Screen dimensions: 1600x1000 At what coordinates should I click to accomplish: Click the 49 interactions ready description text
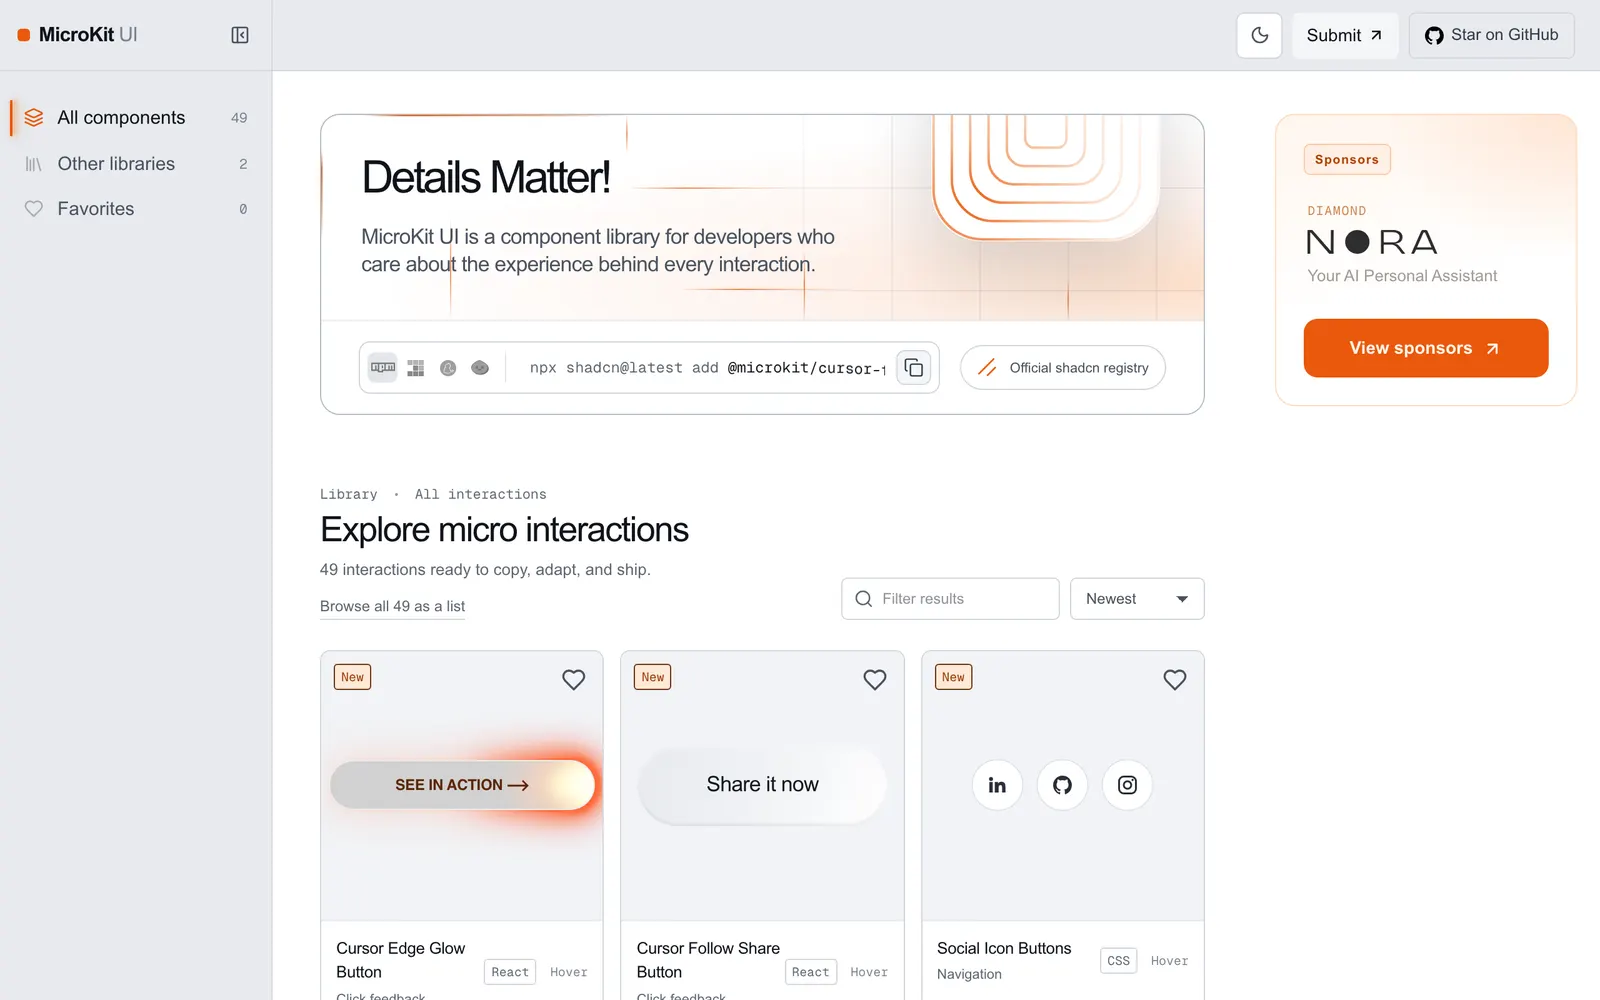[x=485, y=570]
